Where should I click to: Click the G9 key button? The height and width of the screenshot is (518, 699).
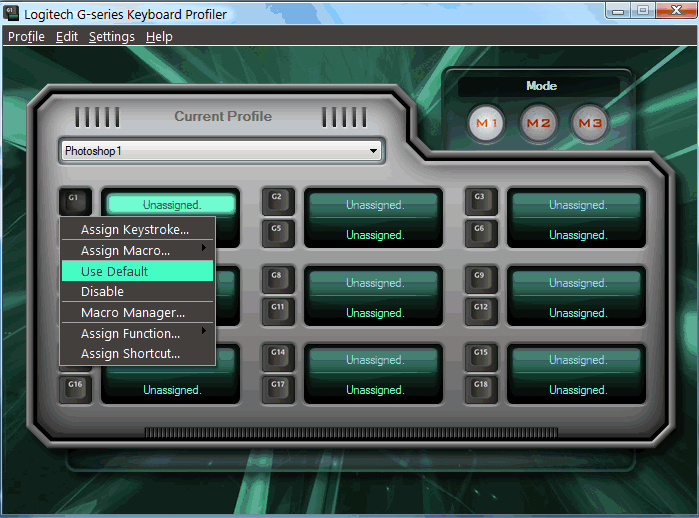click(x=481, y=280)
